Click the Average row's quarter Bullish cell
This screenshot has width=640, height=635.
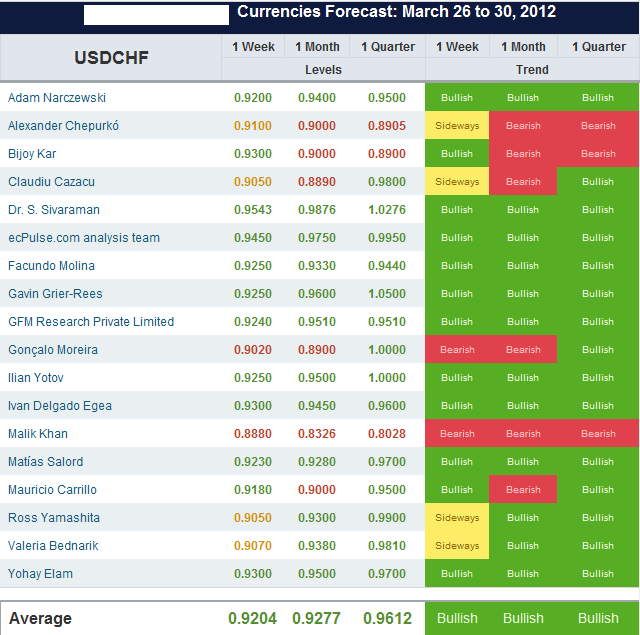(598, 618)
